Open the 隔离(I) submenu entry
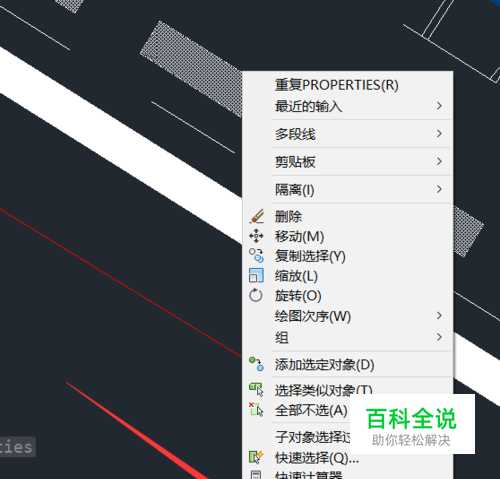Image resolution: width=500 pixels, height=479 pixels. pos(348,190)
